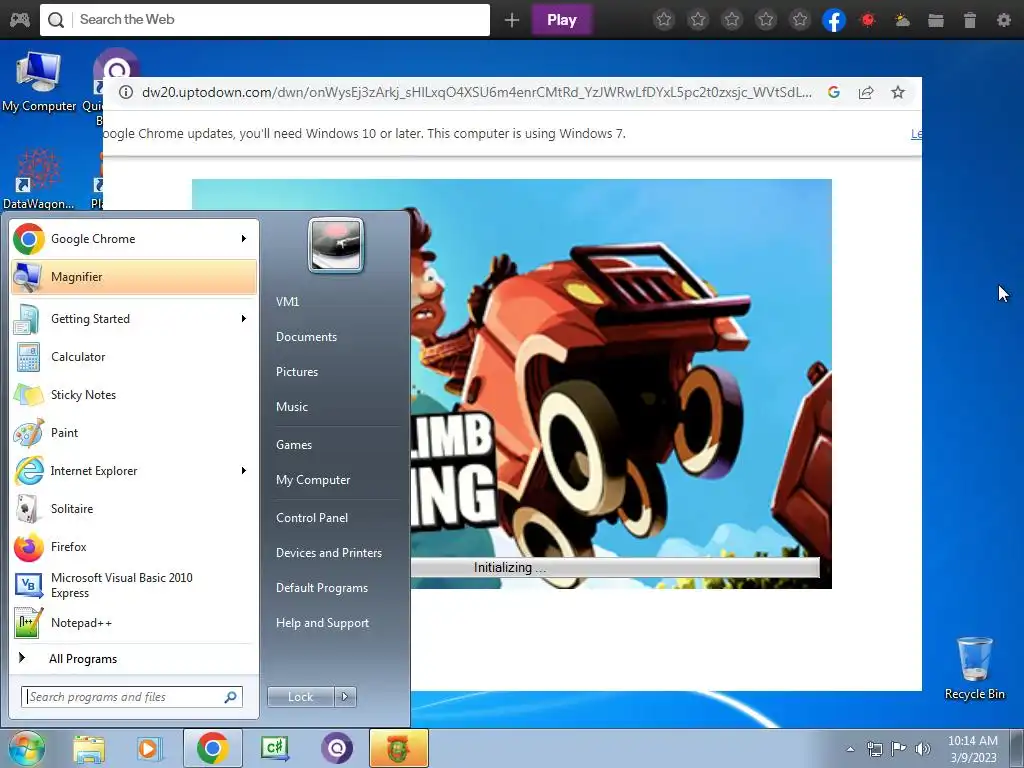Click the red bug icon
The width and height of the screenshot is (1024, 768).
point(868,20)
